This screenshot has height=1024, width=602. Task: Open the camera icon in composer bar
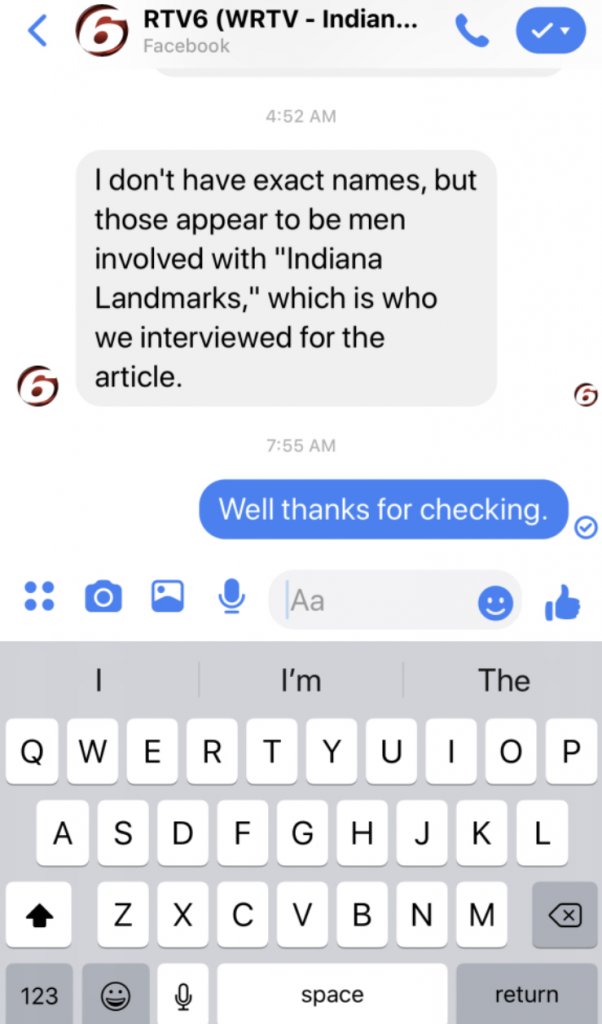[x=103, y=596]
